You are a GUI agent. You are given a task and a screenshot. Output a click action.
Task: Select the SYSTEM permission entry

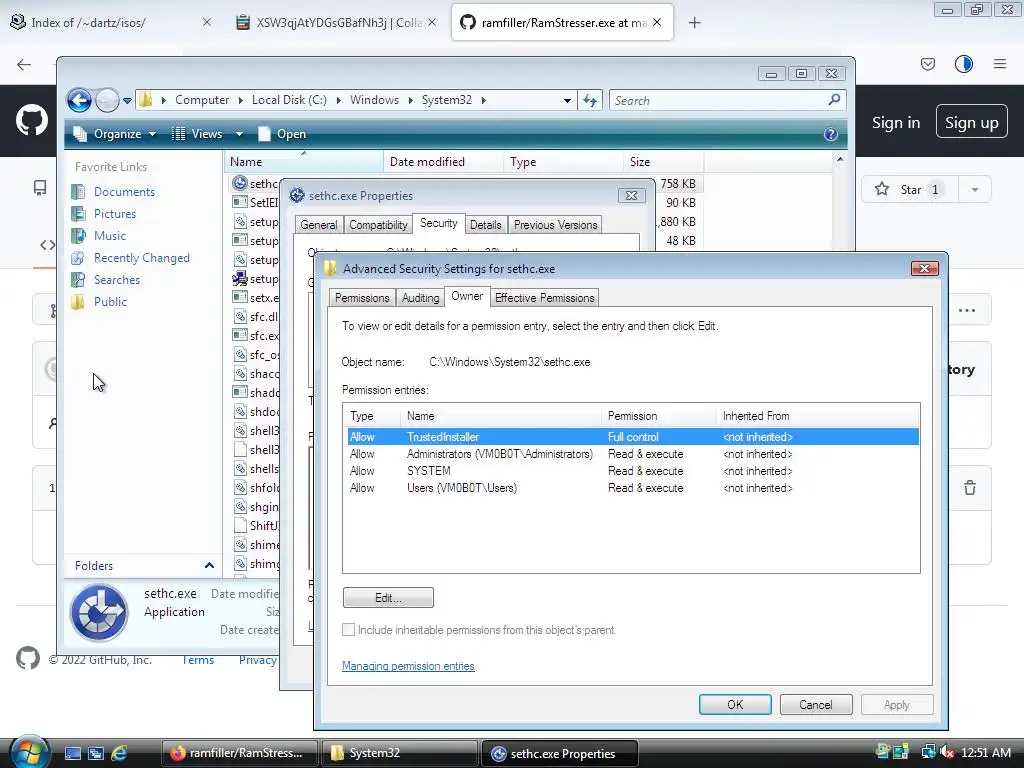[633, 471]
